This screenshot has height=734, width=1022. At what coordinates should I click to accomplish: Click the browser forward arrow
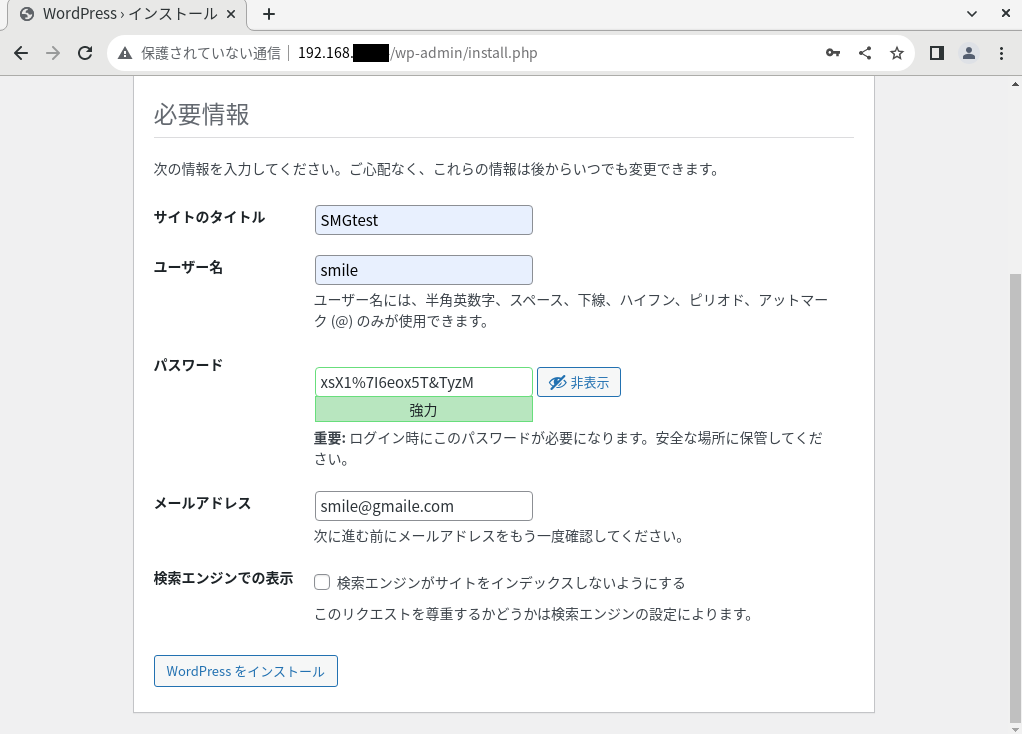pyautogui.click(x=53, y=53)
